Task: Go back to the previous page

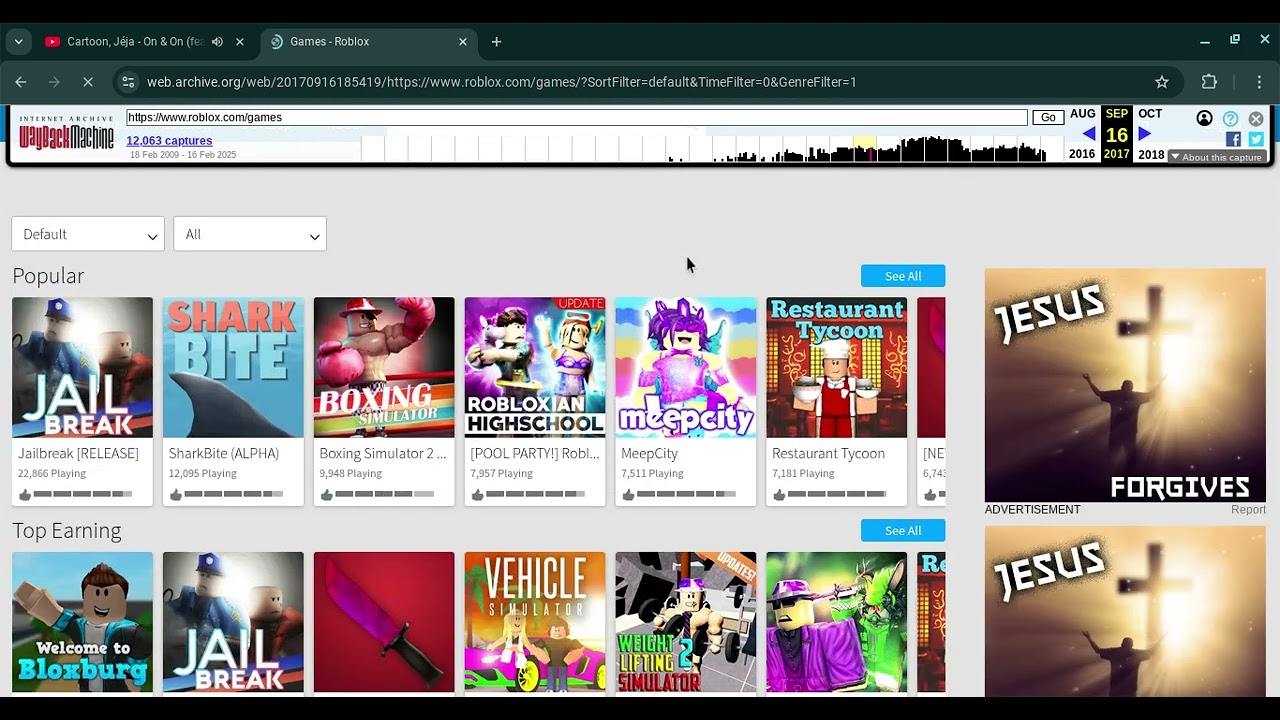Action: click(x=21, y=82)
